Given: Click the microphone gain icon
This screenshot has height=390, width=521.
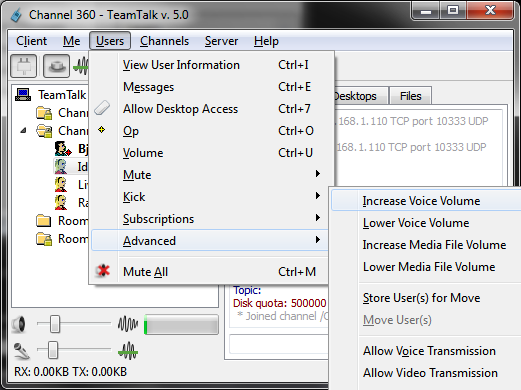Looking at the screenshot, I should tap(22, 351).
